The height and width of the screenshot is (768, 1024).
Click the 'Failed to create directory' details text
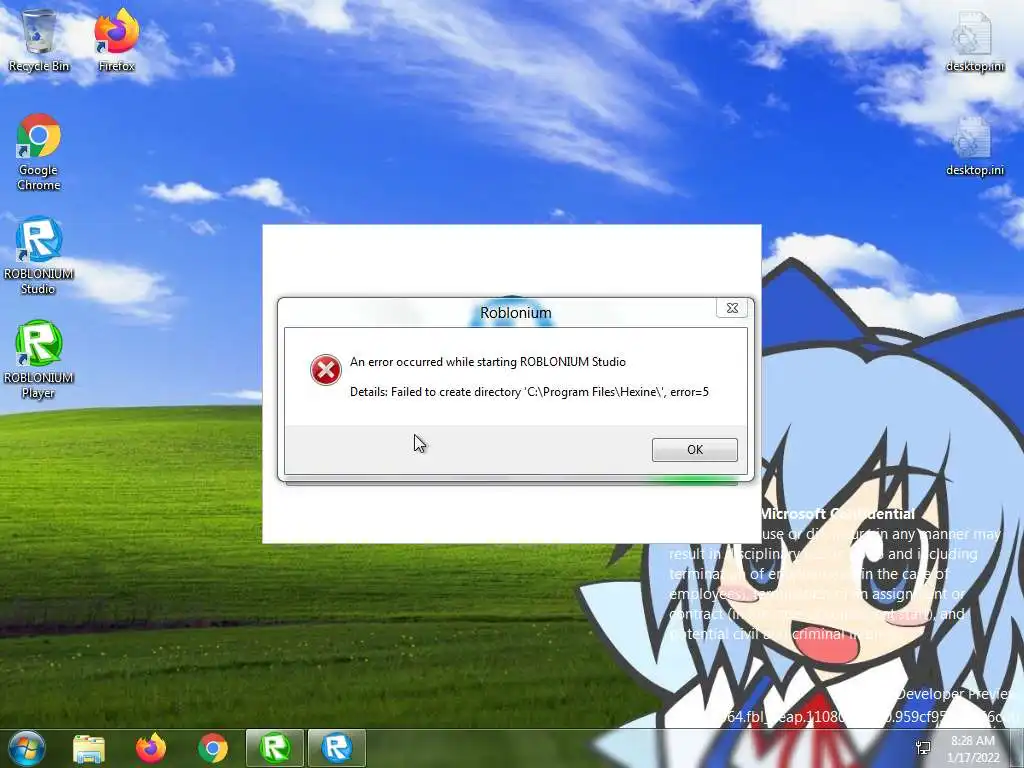529,392
